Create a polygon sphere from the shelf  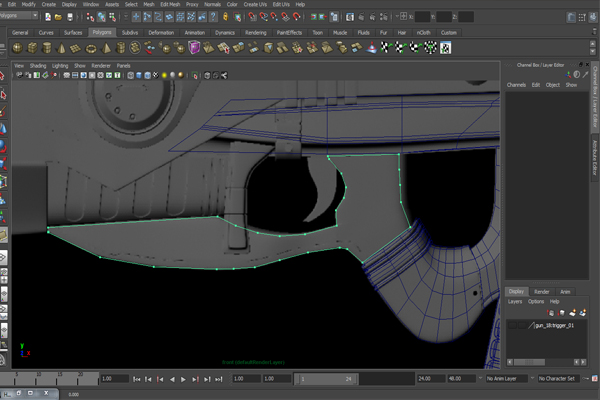pyautogui.click(x=17, y=48)
